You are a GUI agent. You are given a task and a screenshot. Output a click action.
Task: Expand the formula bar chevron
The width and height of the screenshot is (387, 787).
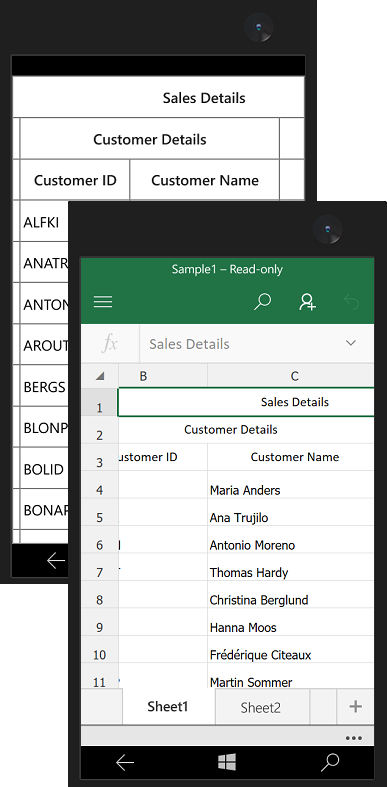pos(351,343)
